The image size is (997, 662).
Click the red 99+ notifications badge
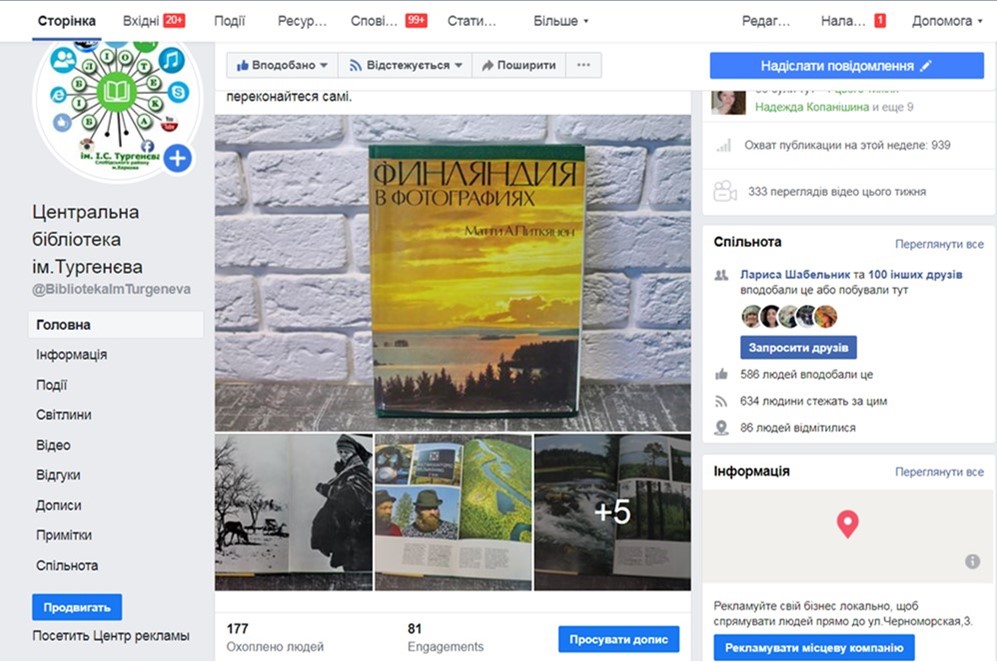pos(416,20)
